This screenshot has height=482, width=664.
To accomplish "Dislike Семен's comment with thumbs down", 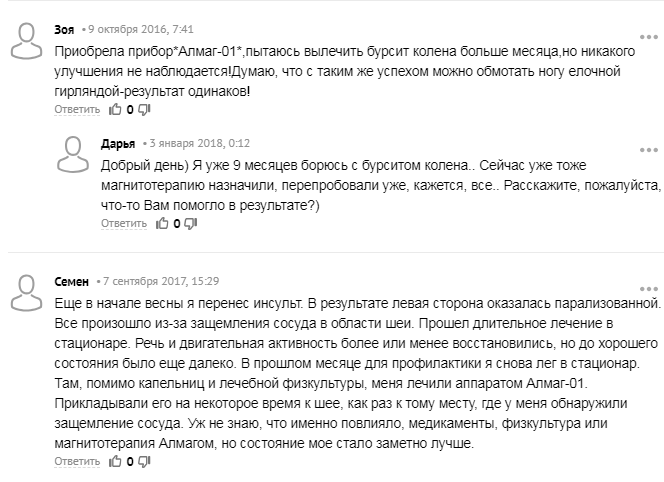I will pos(143,462).
